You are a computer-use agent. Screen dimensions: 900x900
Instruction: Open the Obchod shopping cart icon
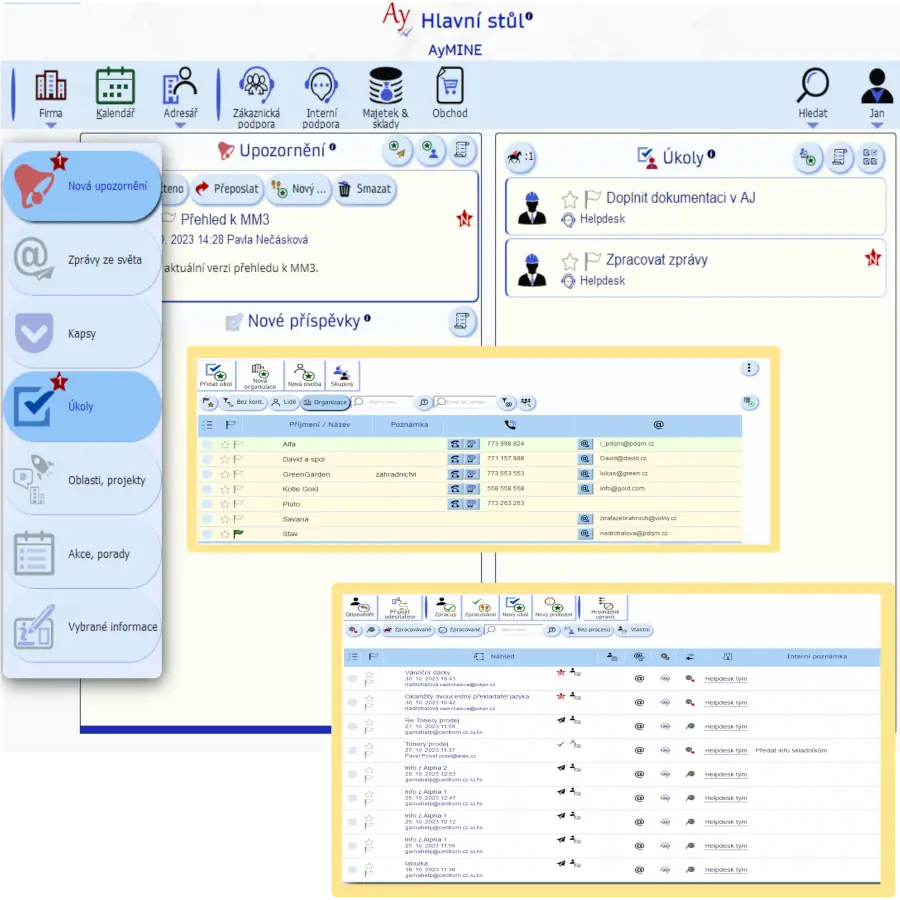tap(449, 88)
